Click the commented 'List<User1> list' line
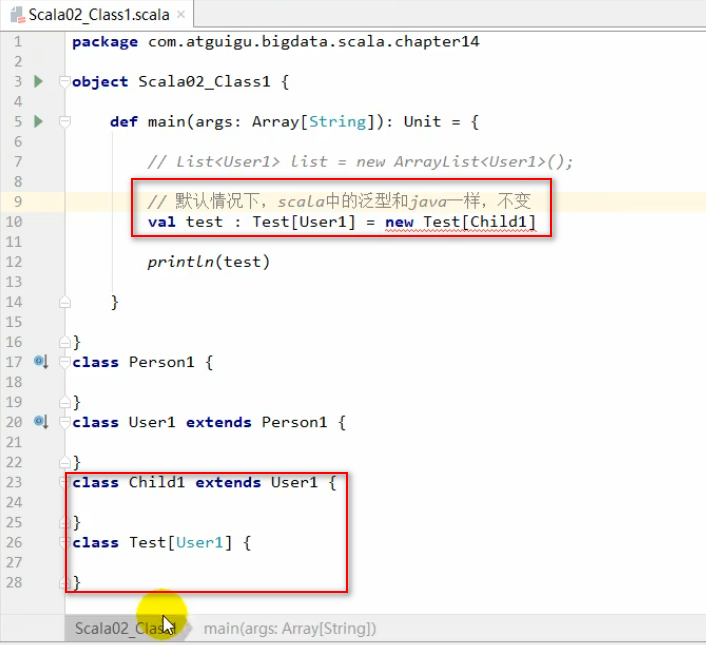Image resolution: width=706 pixels, height=645 pixels. pyautogui.click(x=360, y=162)
